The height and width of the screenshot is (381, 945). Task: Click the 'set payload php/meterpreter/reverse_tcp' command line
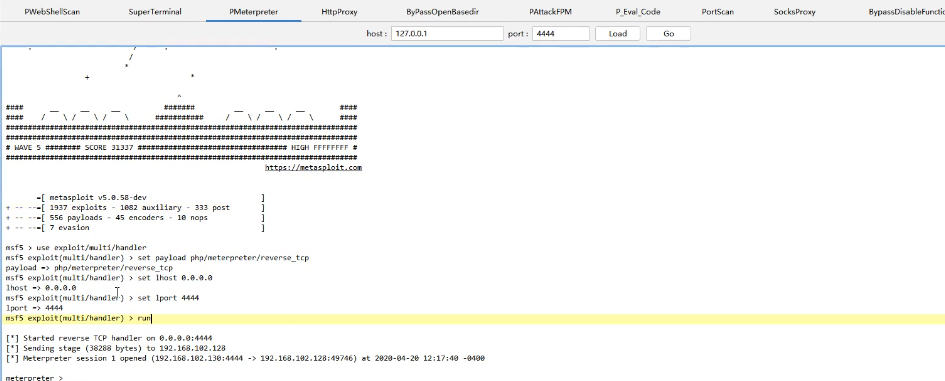click(x=157, y=258)
